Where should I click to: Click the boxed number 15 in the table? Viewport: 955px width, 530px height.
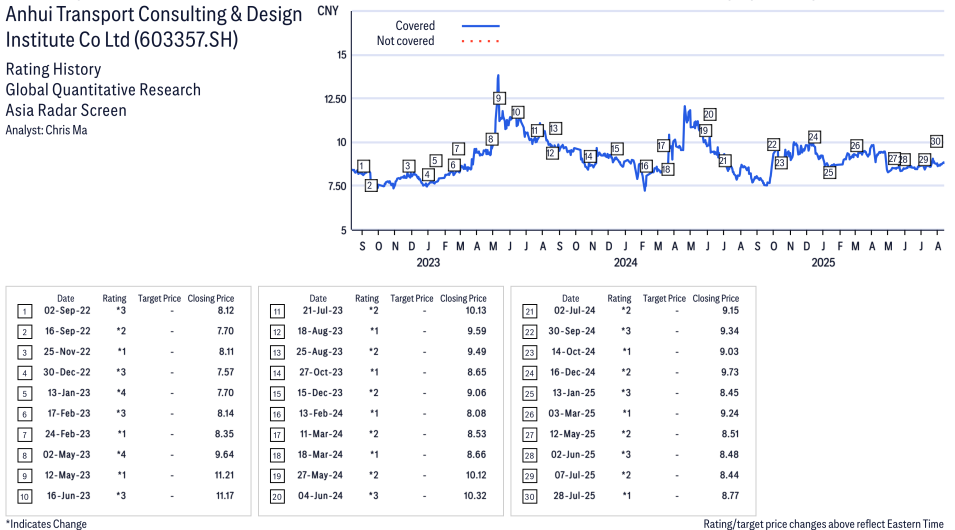click(277, 394)
